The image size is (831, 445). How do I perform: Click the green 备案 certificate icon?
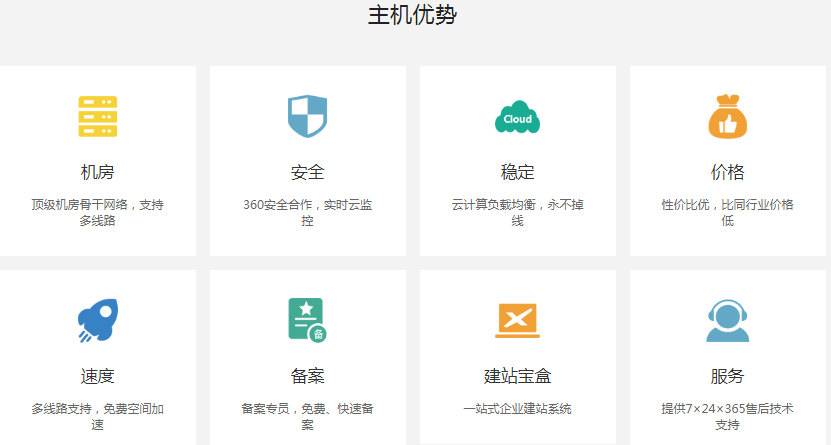(x=307, y=321)
